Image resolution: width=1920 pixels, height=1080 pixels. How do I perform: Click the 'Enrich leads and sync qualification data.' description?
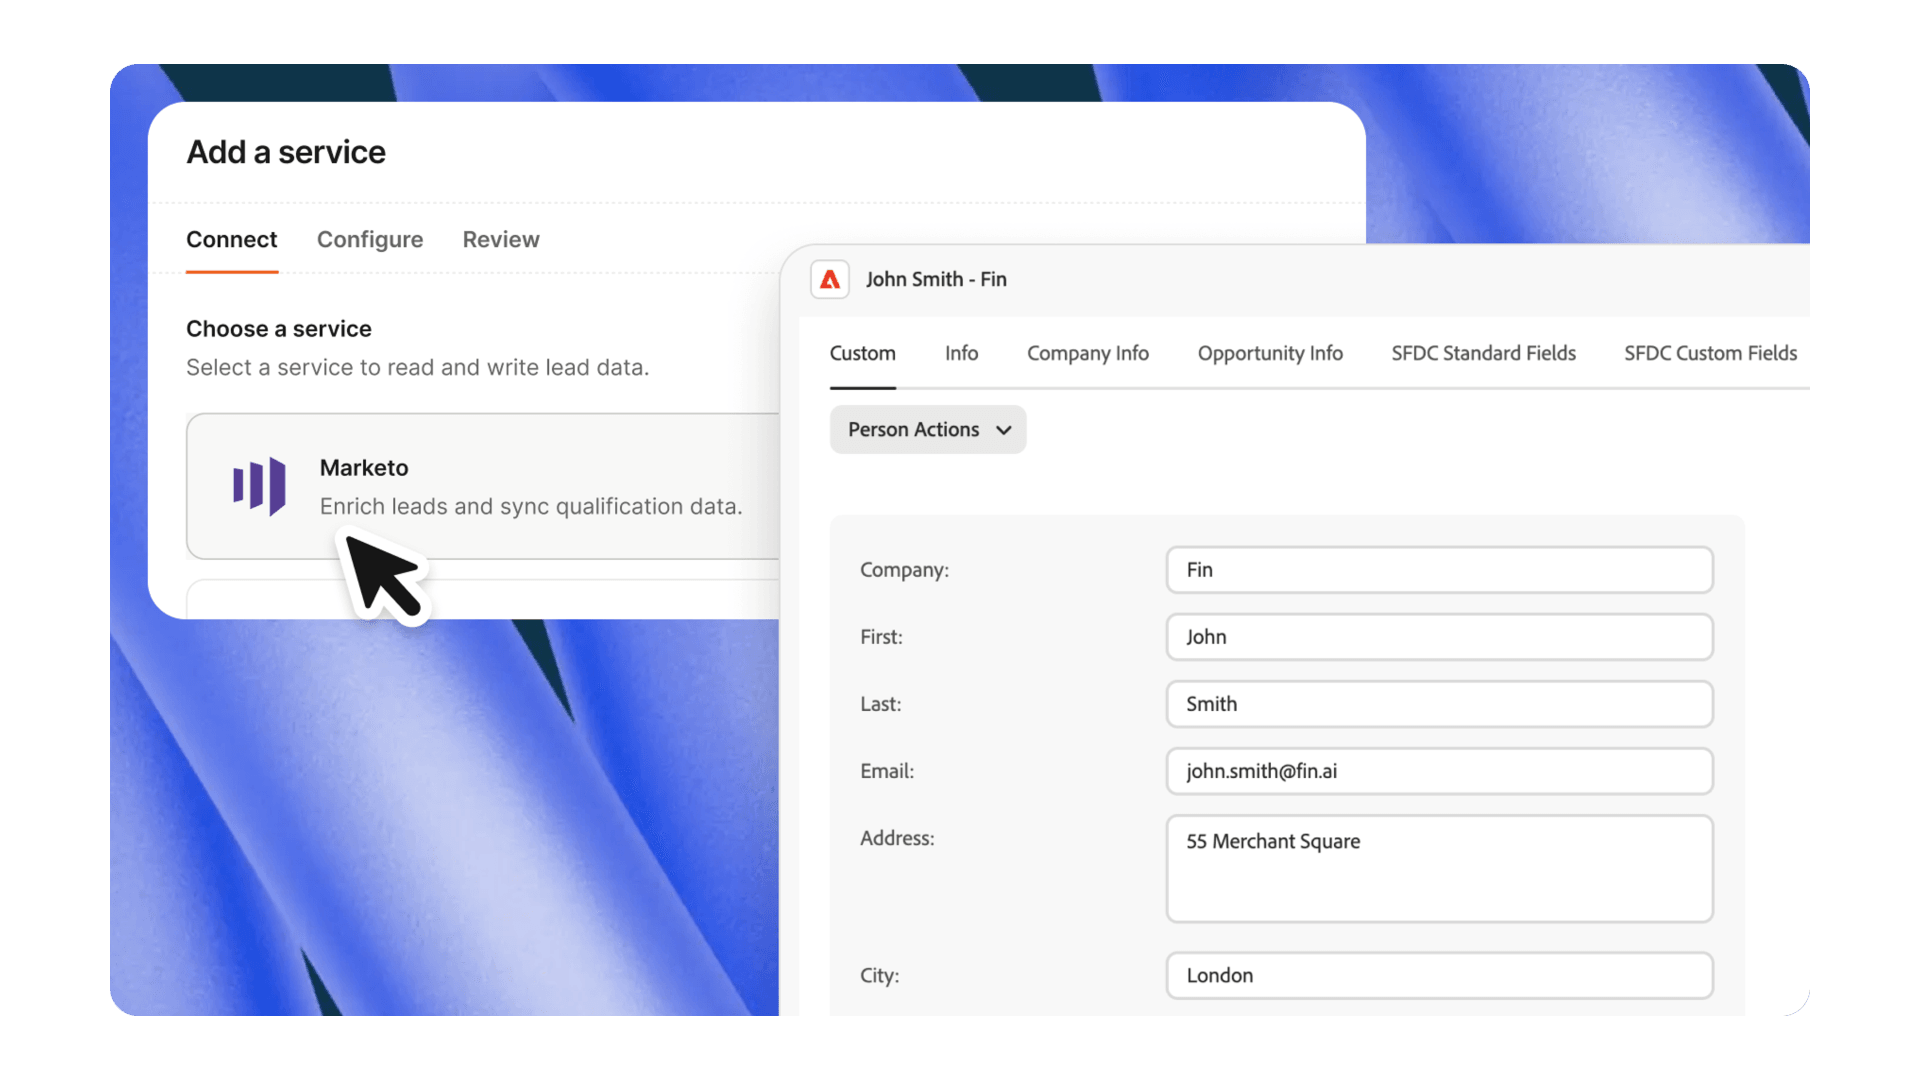531,506
